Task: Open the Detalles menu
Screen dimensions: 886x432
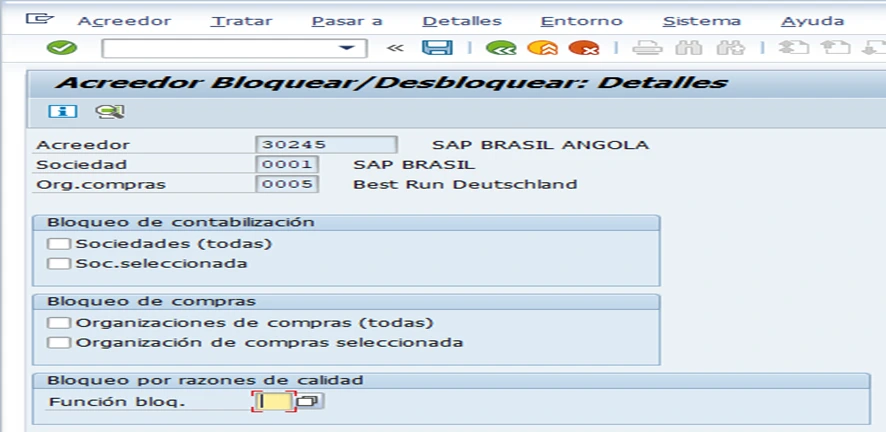Action: (x=462, y=21)
